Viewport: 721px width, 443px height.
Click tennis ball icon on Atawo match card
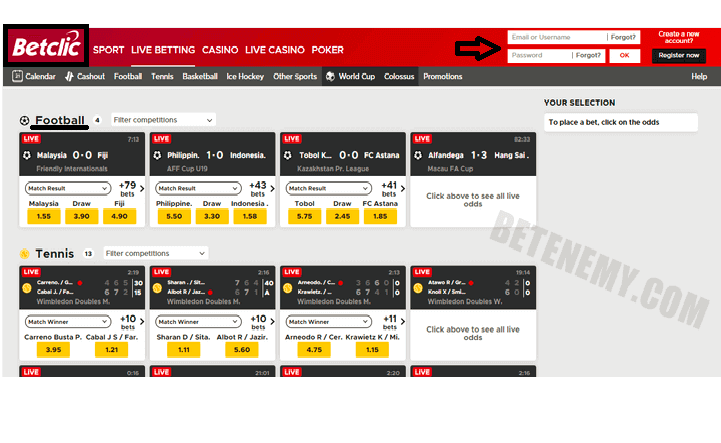click(418, 288)
